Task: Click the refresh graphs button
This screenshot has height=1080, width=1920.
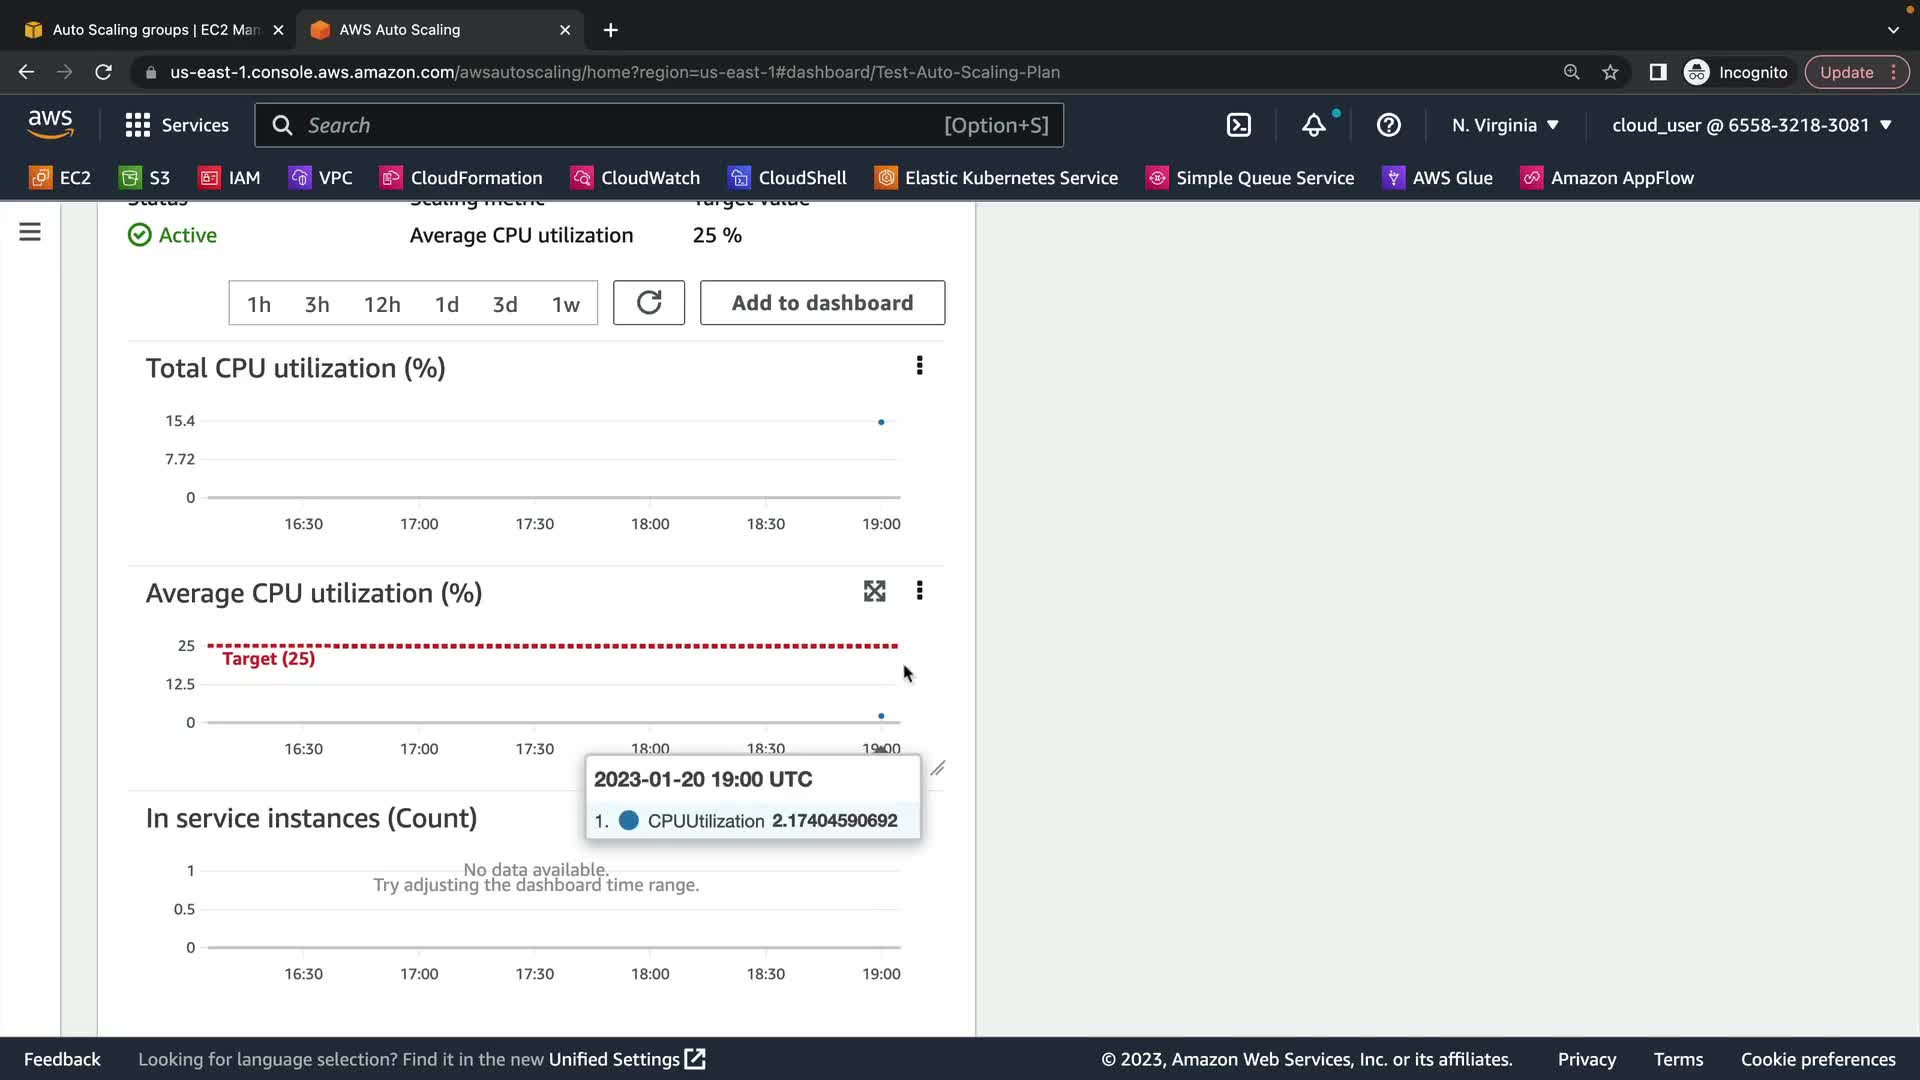Action: tap(648, 303)
